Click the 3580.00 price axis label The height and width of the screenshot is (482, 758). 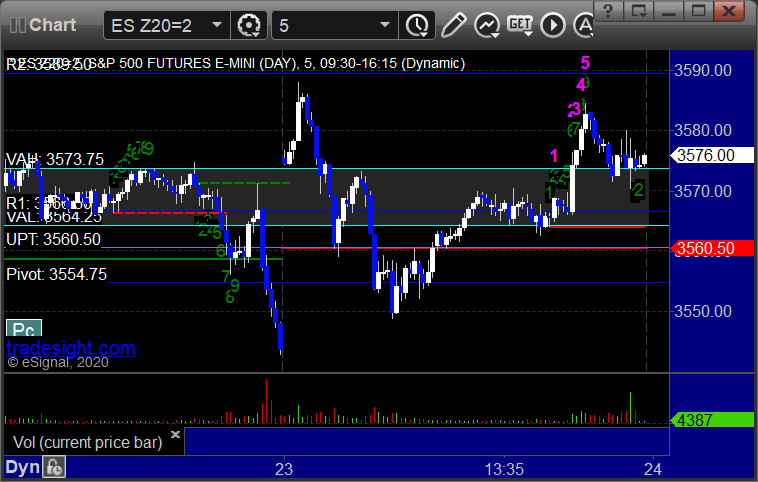coord(703,130)
